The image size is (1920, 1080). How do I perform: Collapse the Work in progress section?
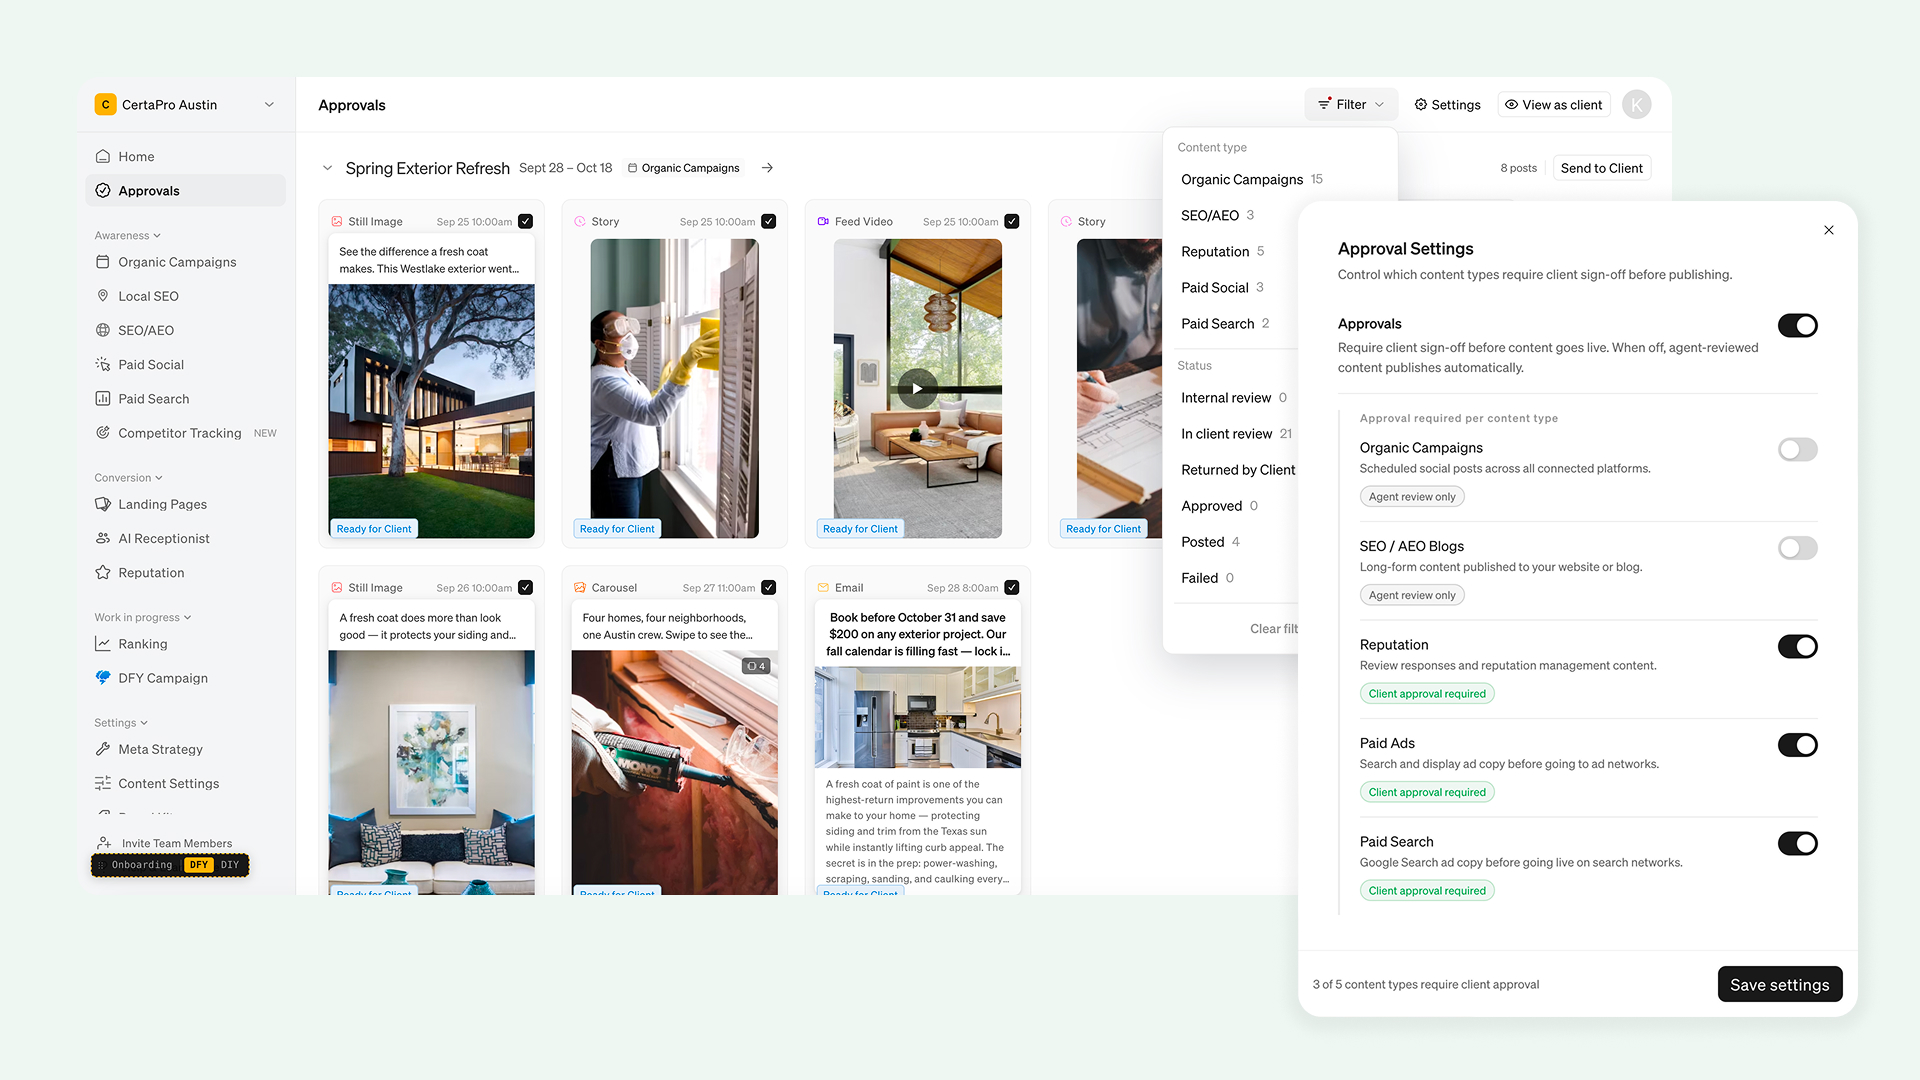point(142,617)
